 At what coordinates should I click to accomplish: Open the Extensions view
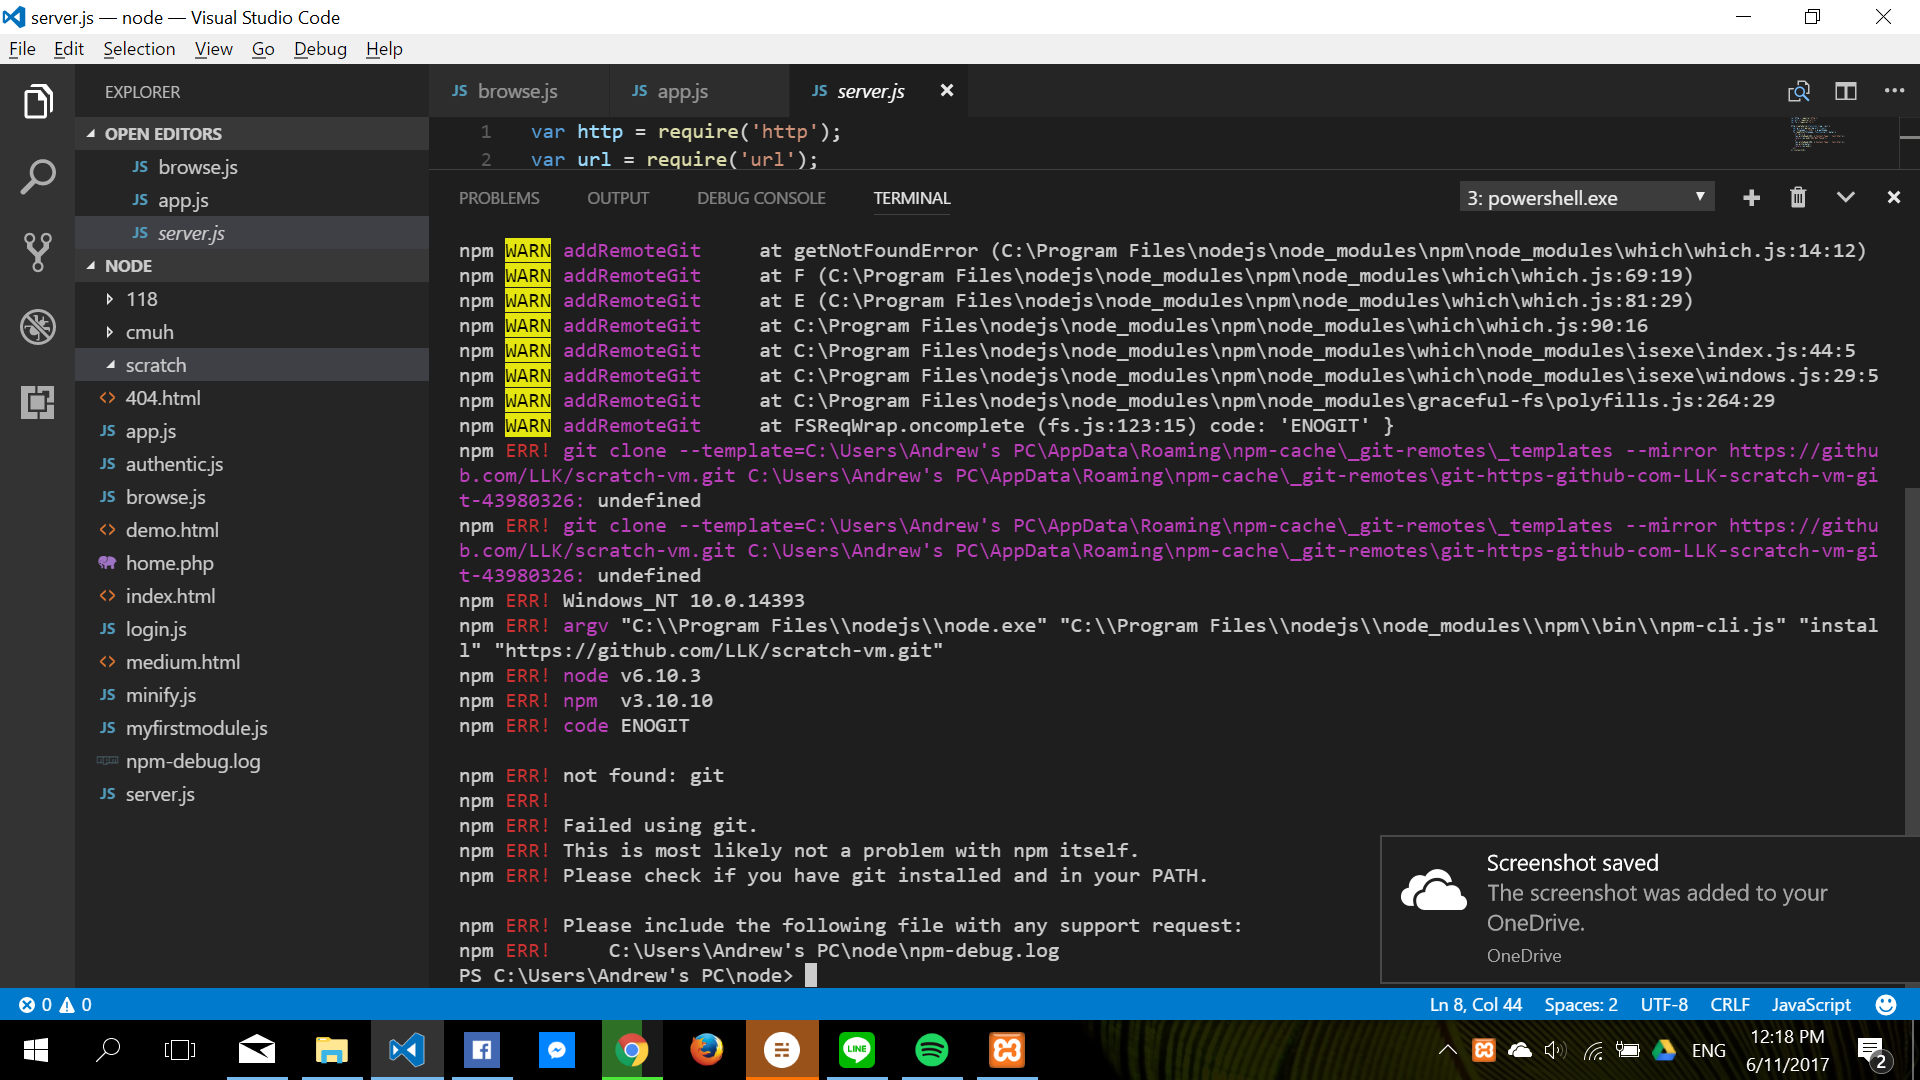click(38, 402)
